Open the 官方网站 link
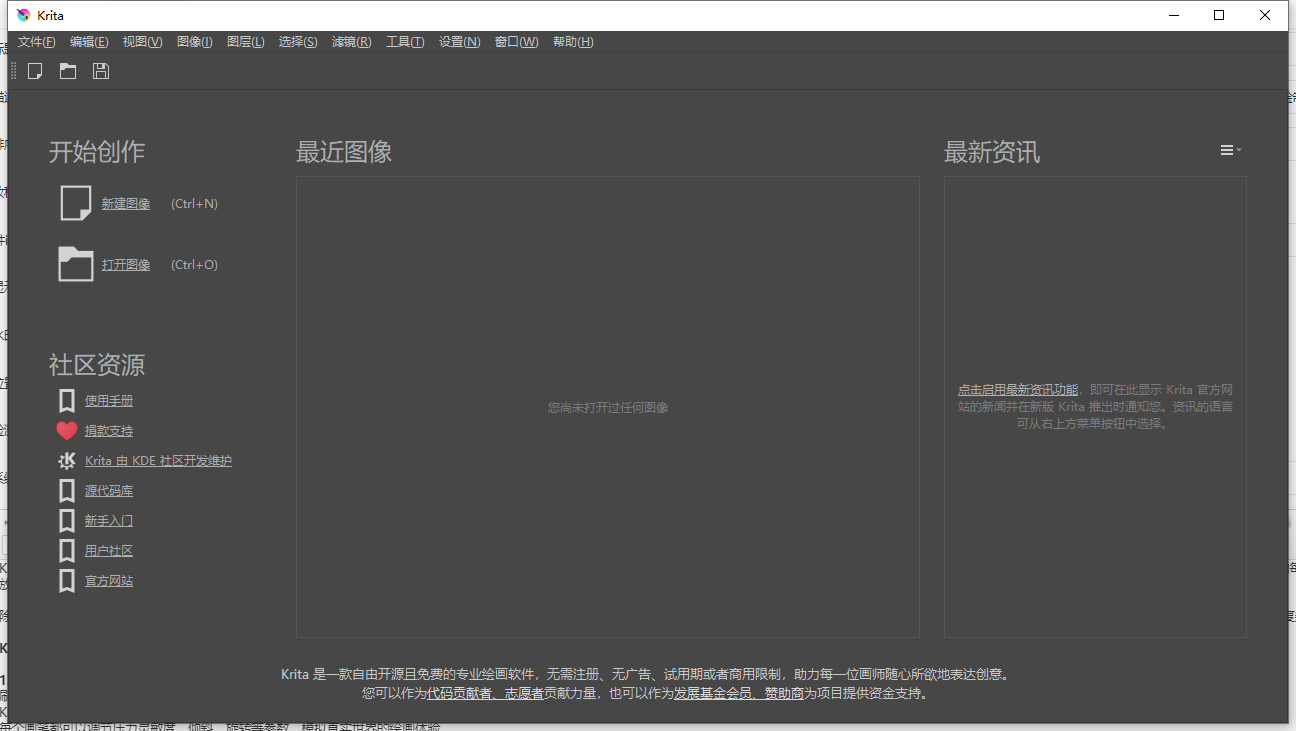The width and height of the screenshot is (1296, 731). pos(109,581)
